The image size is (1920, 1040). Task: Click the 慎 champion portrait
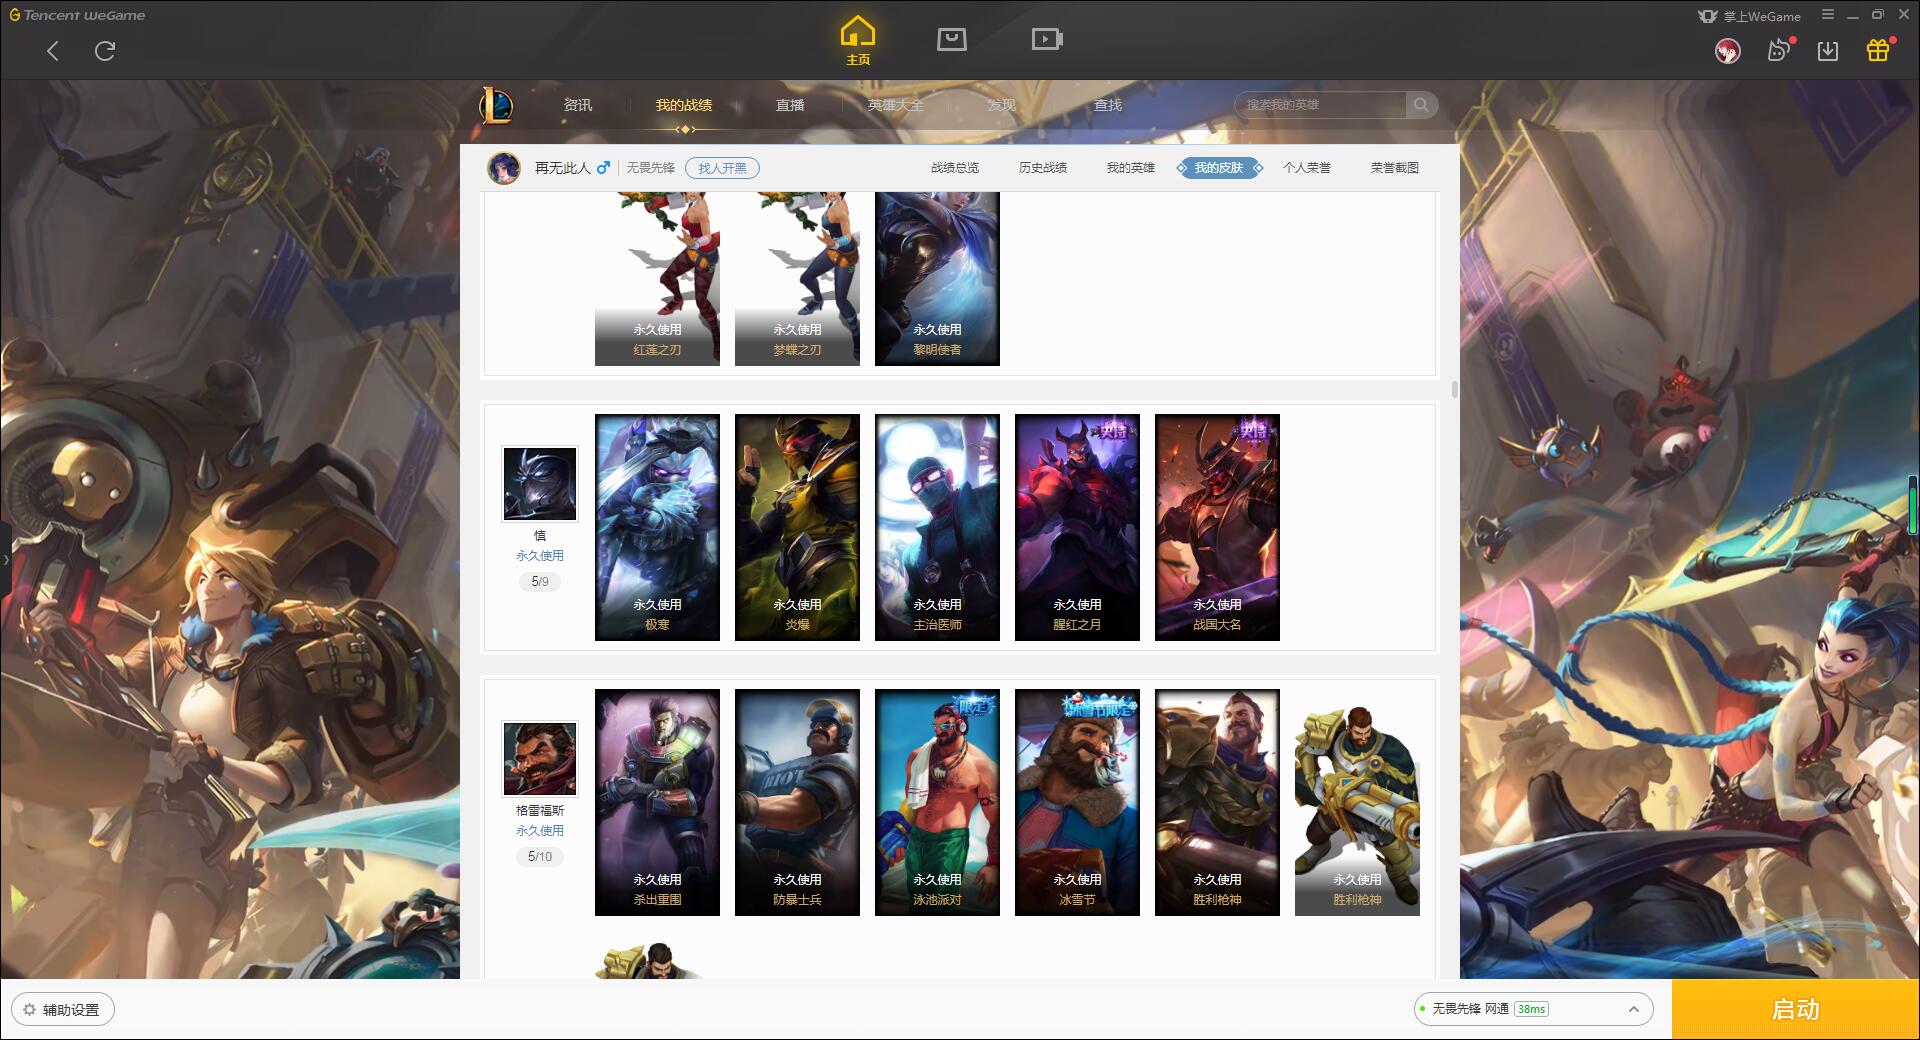(540, 484)
